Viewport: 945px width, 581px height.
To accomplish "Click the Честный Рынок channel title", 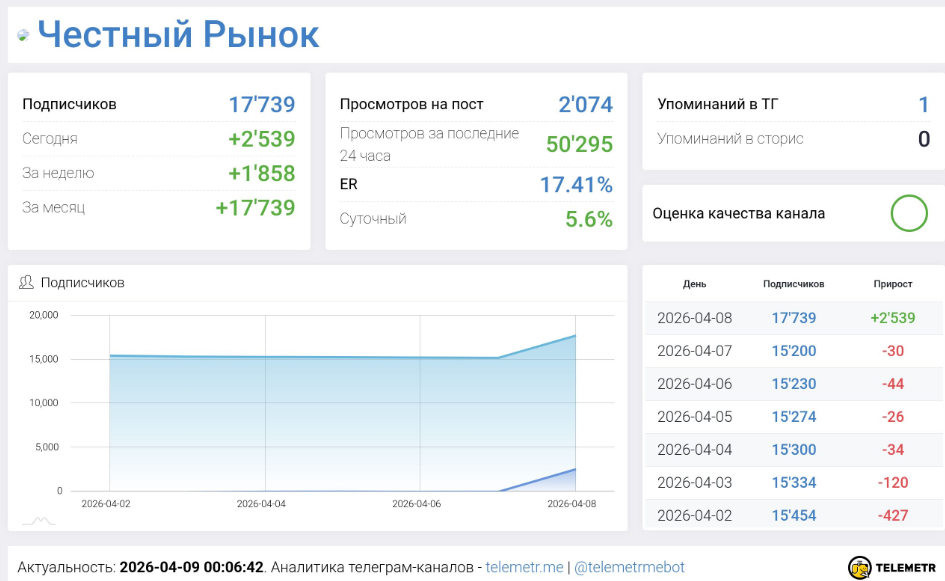I will click(180, 33).
